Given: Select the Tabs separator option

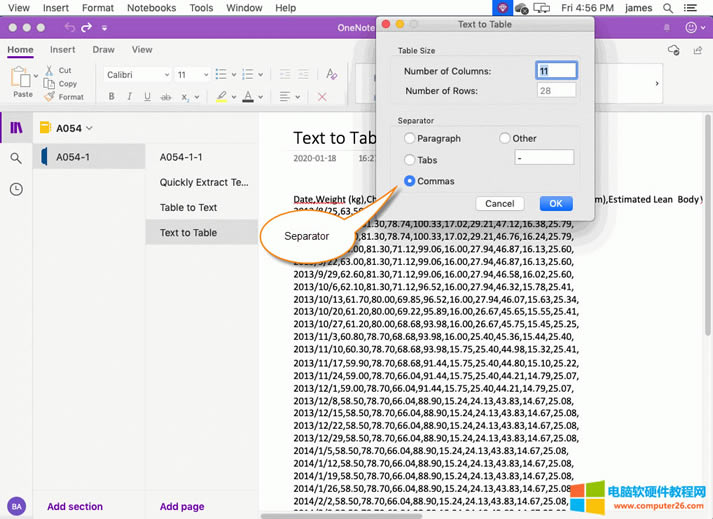Looking at the screenshot, I should point(409,160).
